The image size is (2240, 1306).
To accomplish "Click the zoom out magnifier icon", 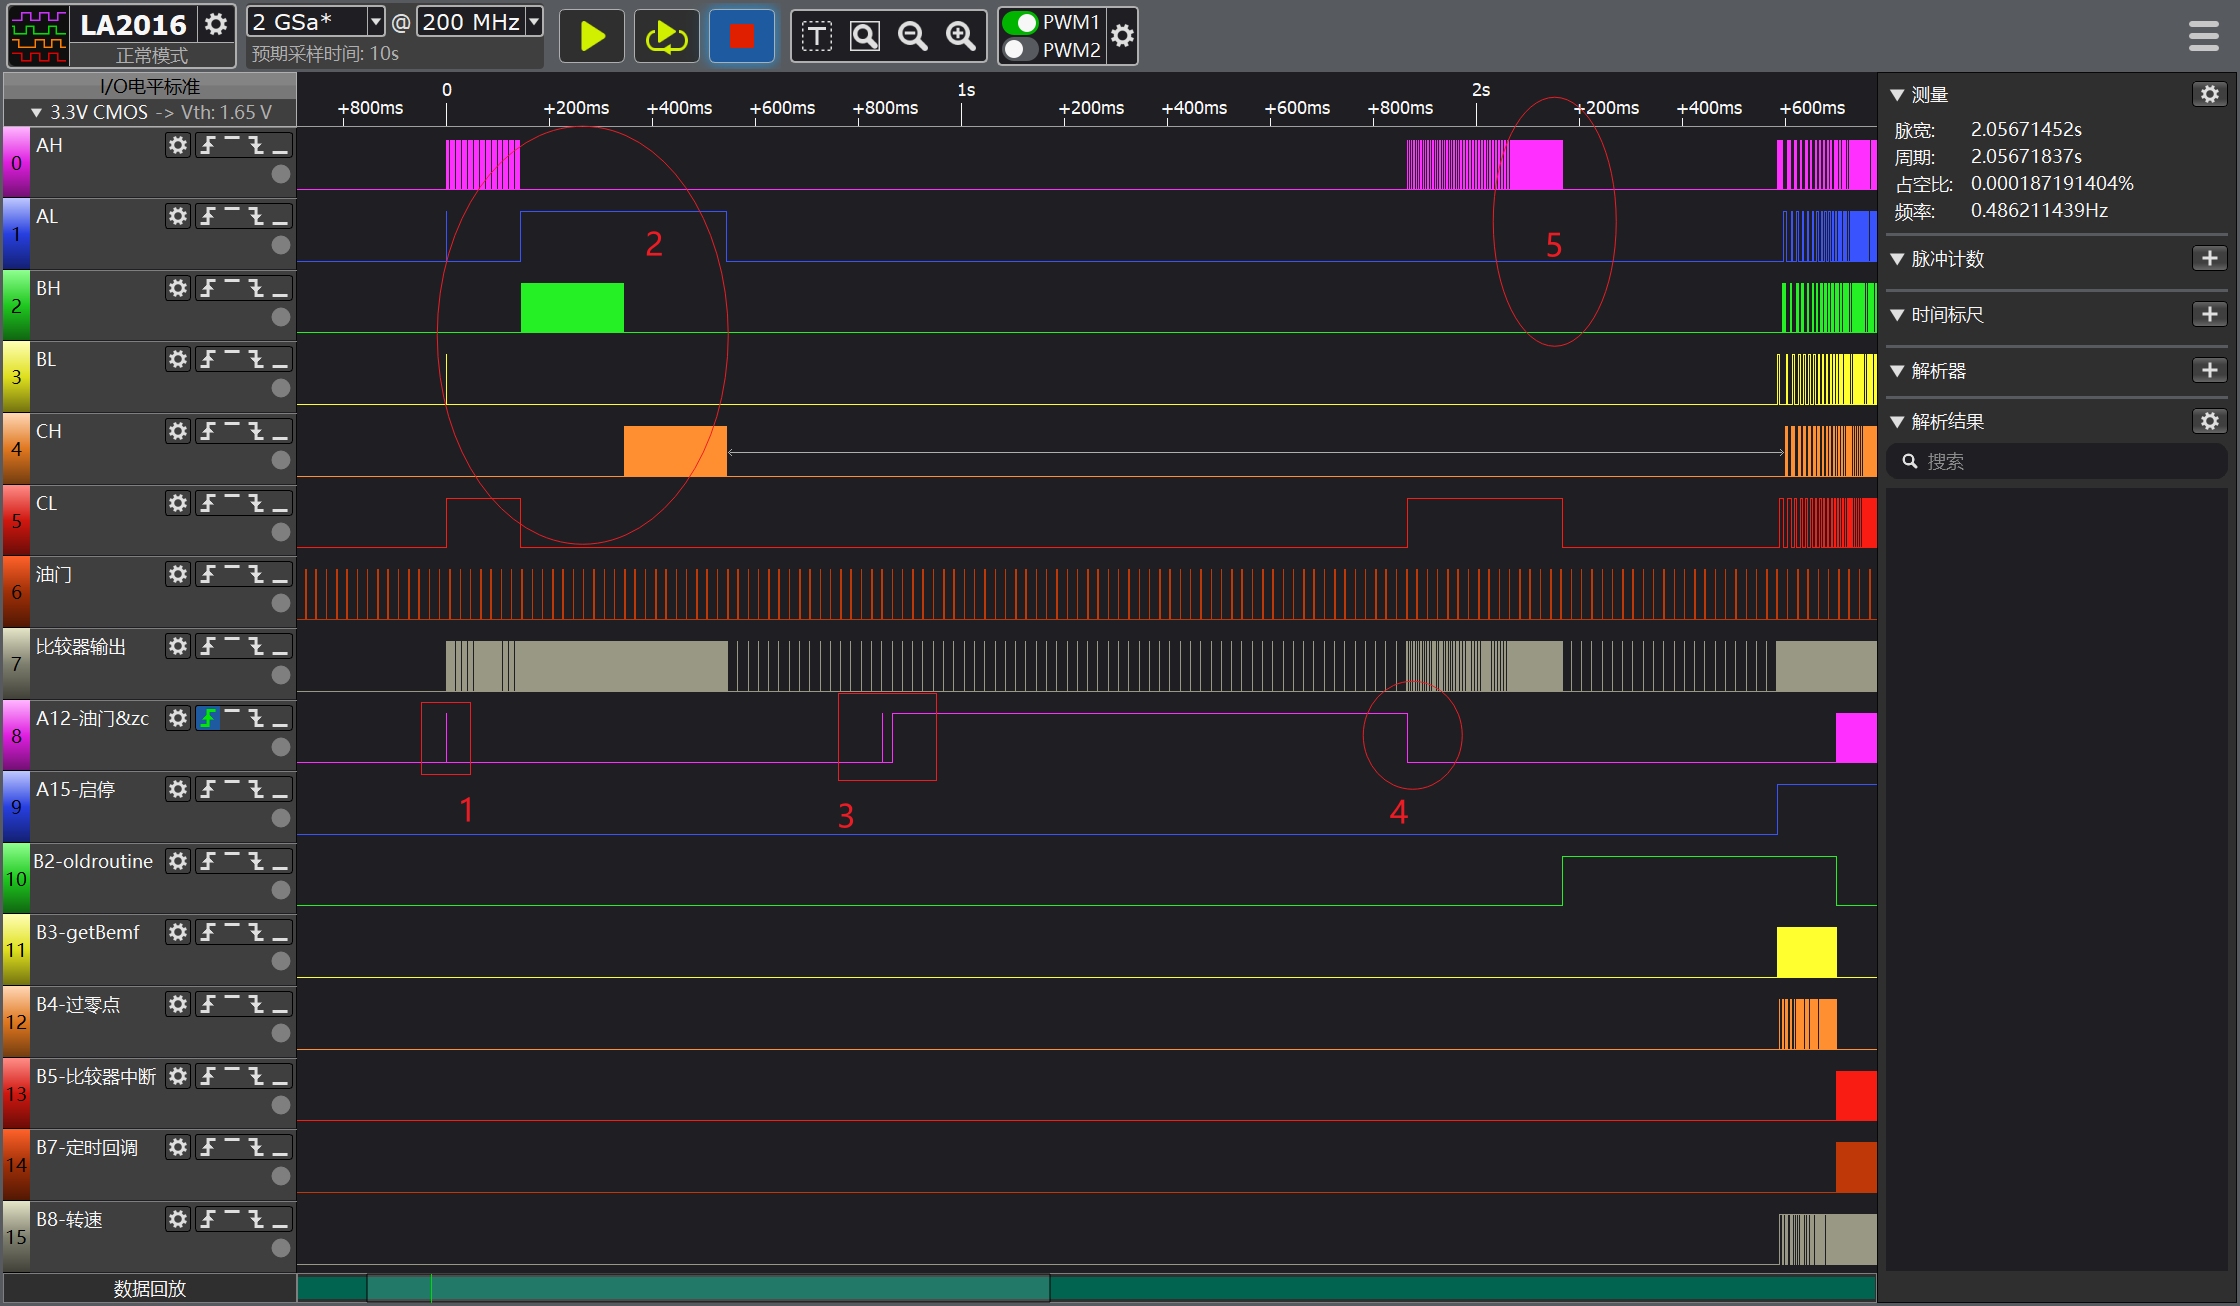I will tap(912, 37).
